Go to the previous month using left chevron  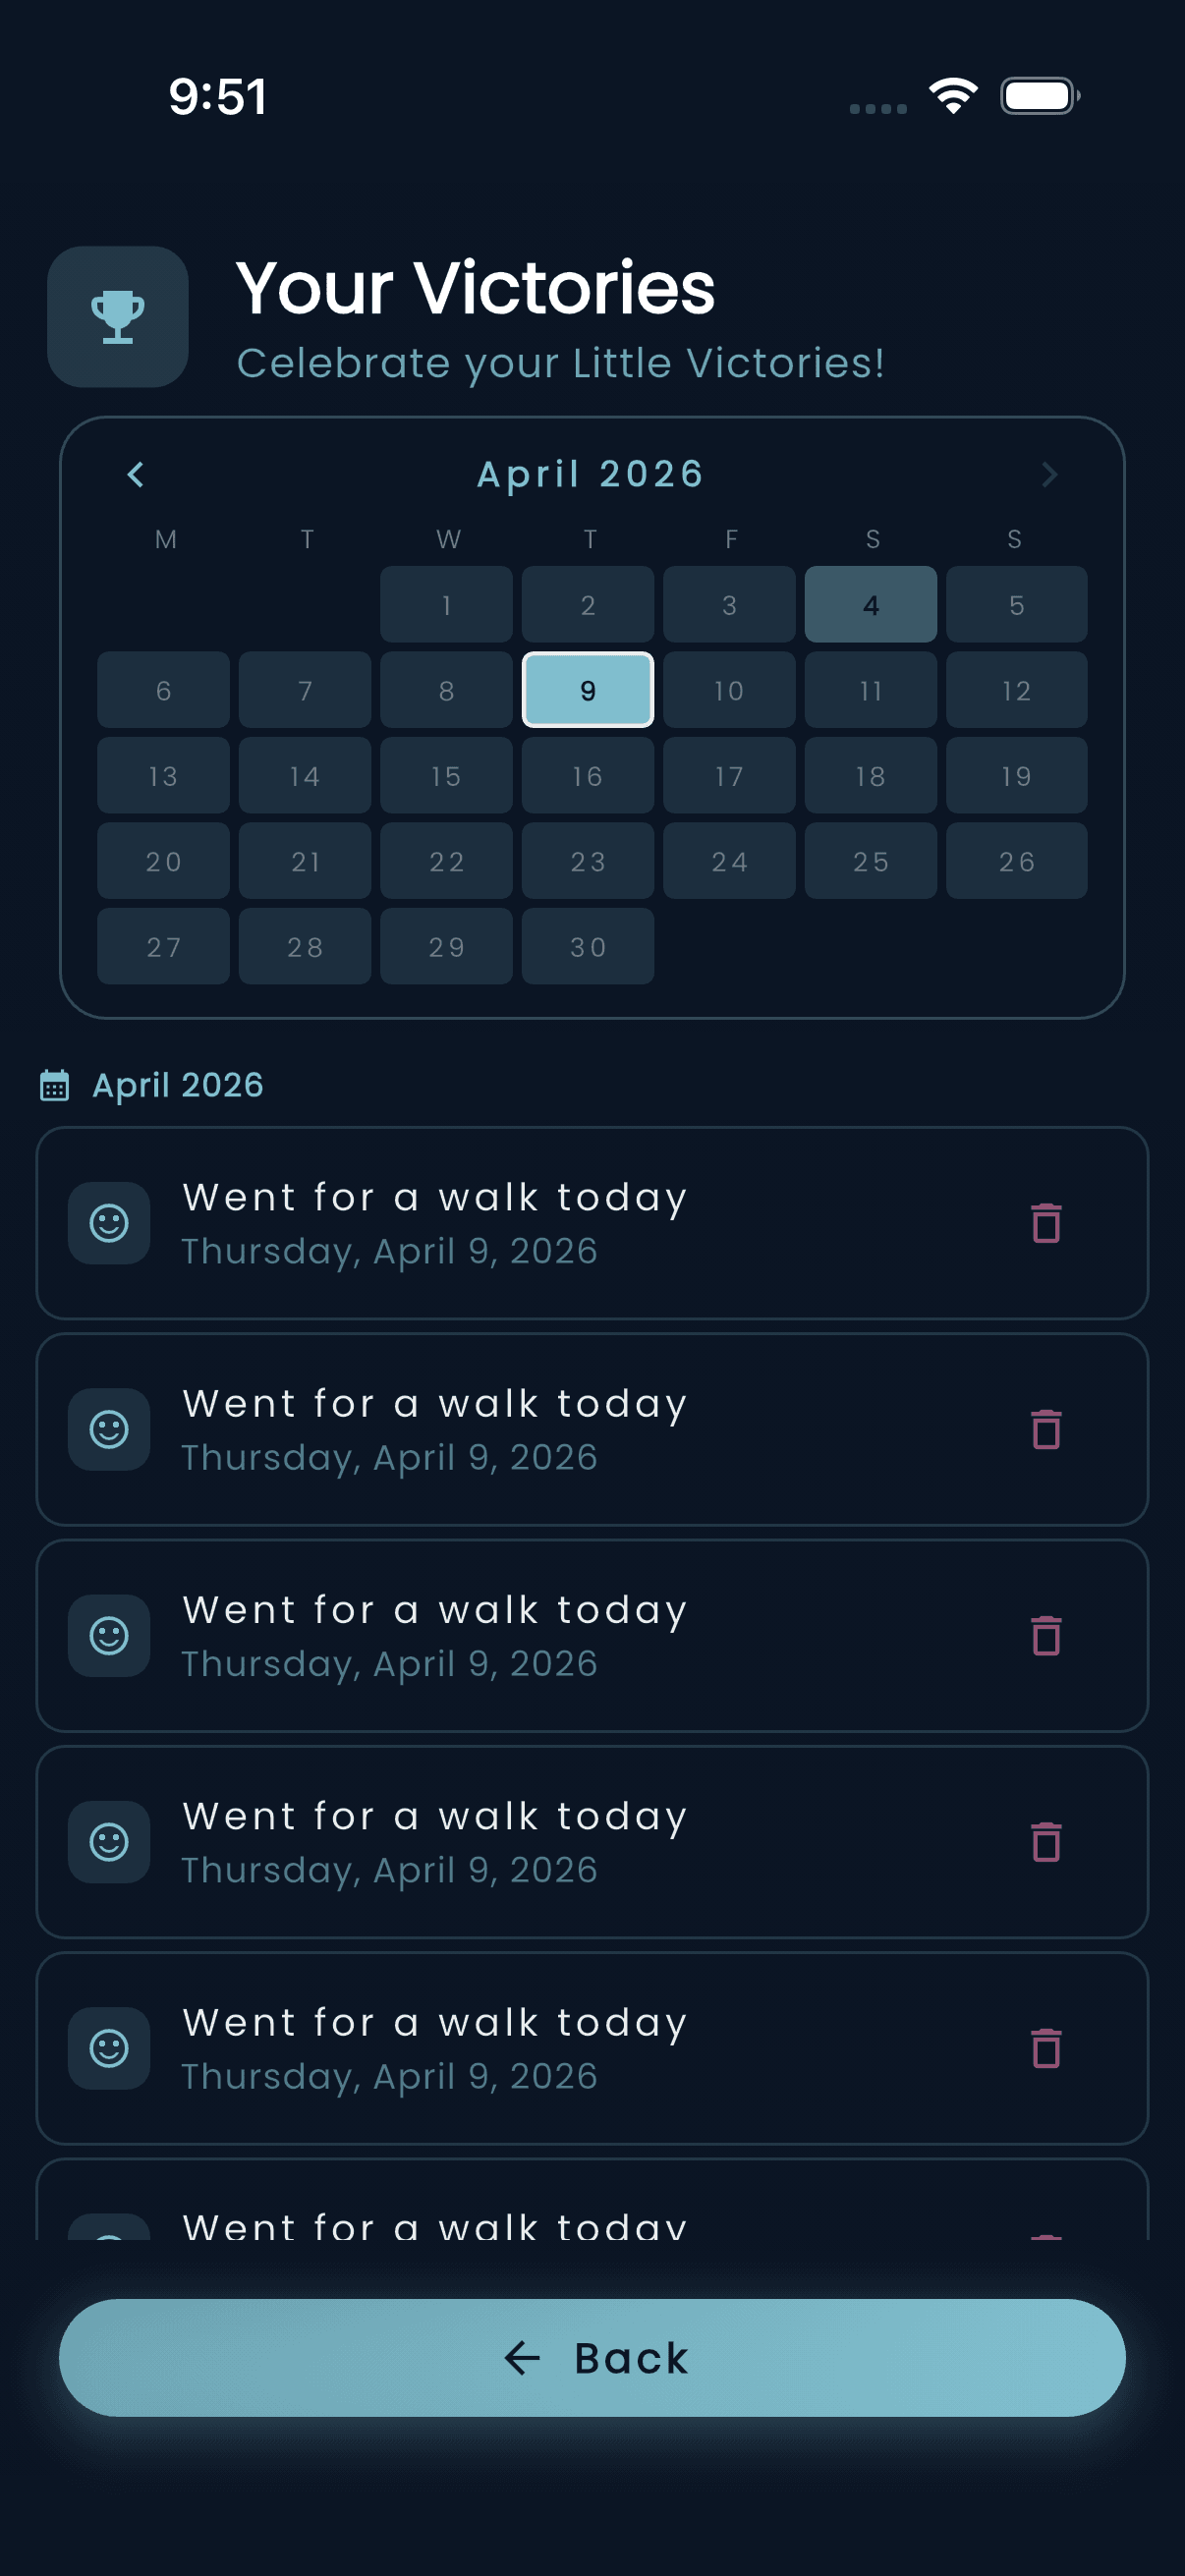pyautogui.click(x=136, y=474)
